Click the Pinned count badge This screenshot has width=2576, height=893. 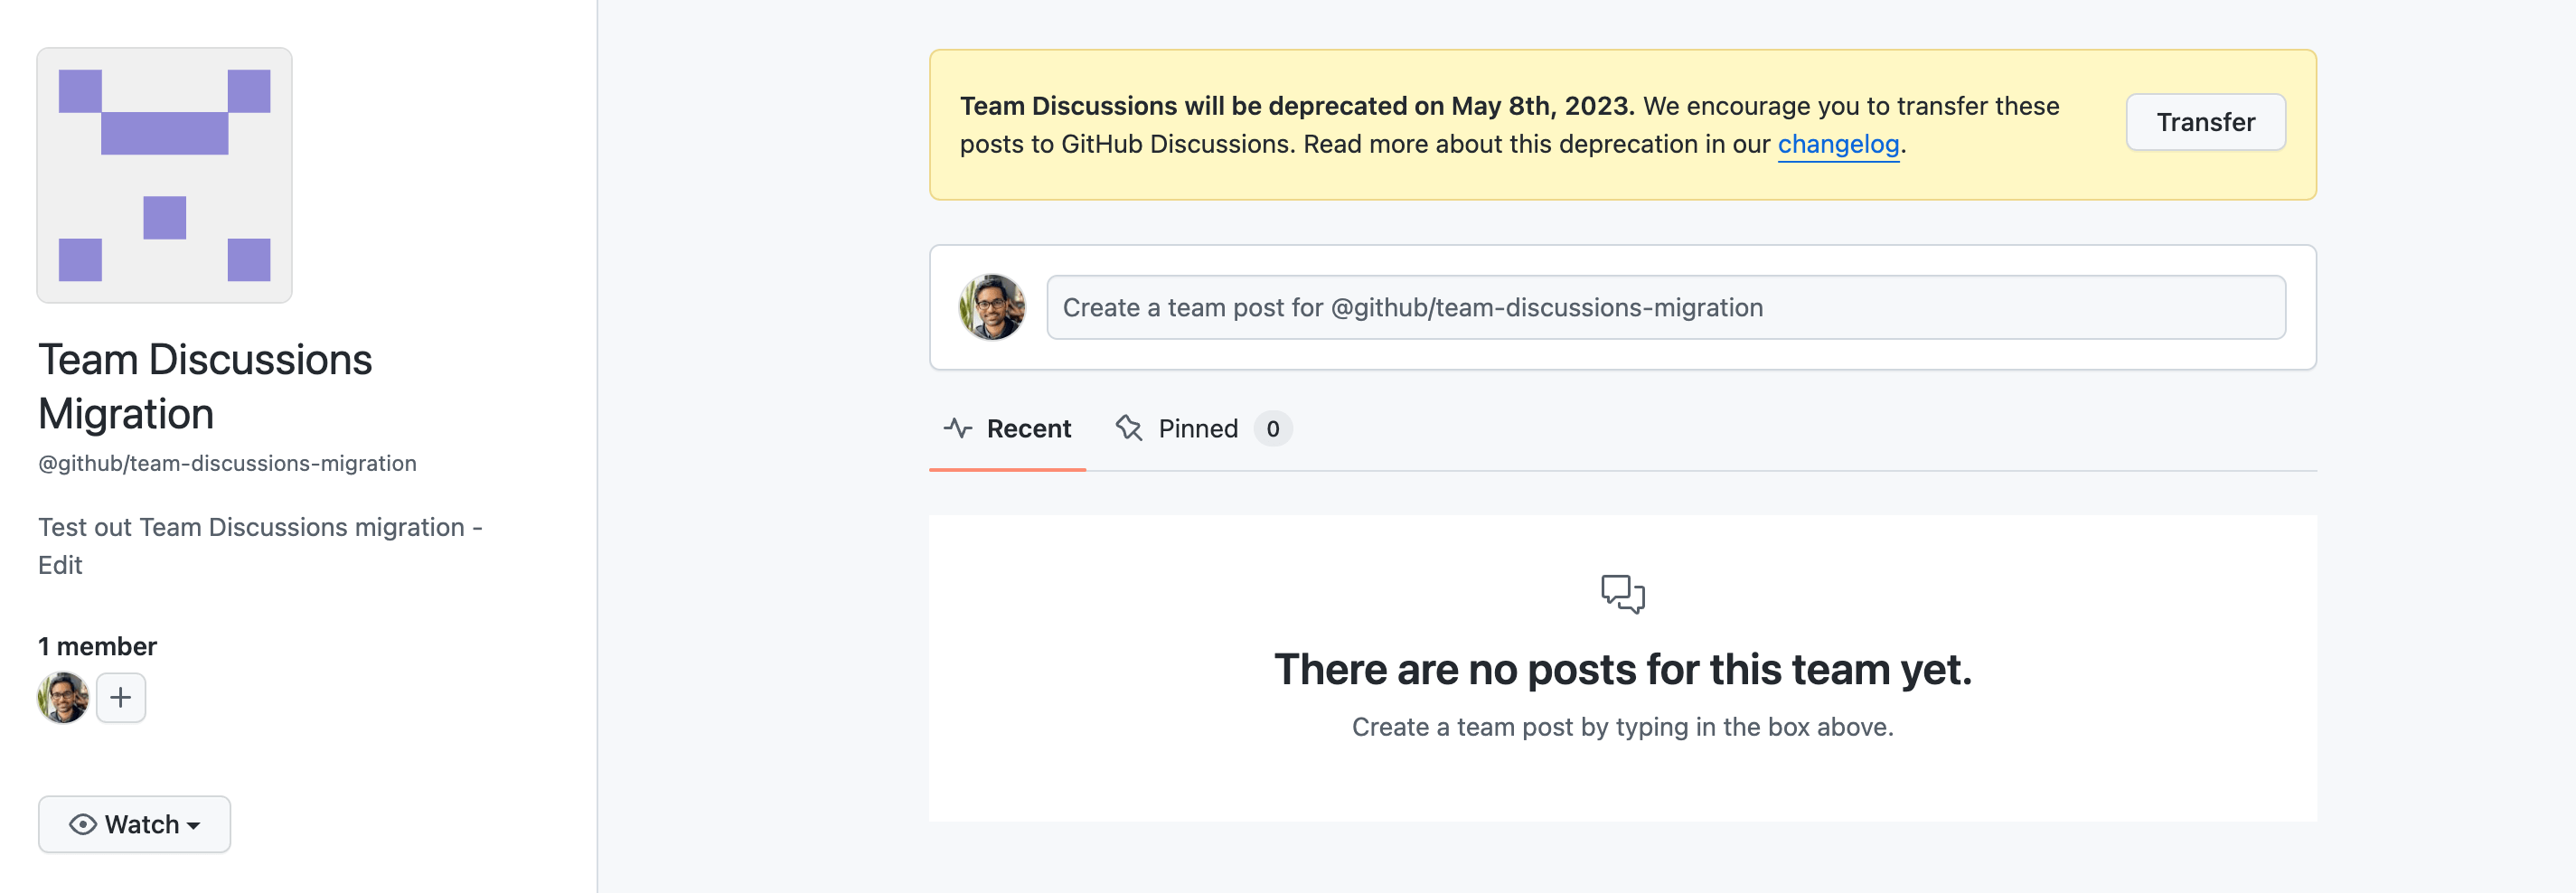coord(1272,429)
